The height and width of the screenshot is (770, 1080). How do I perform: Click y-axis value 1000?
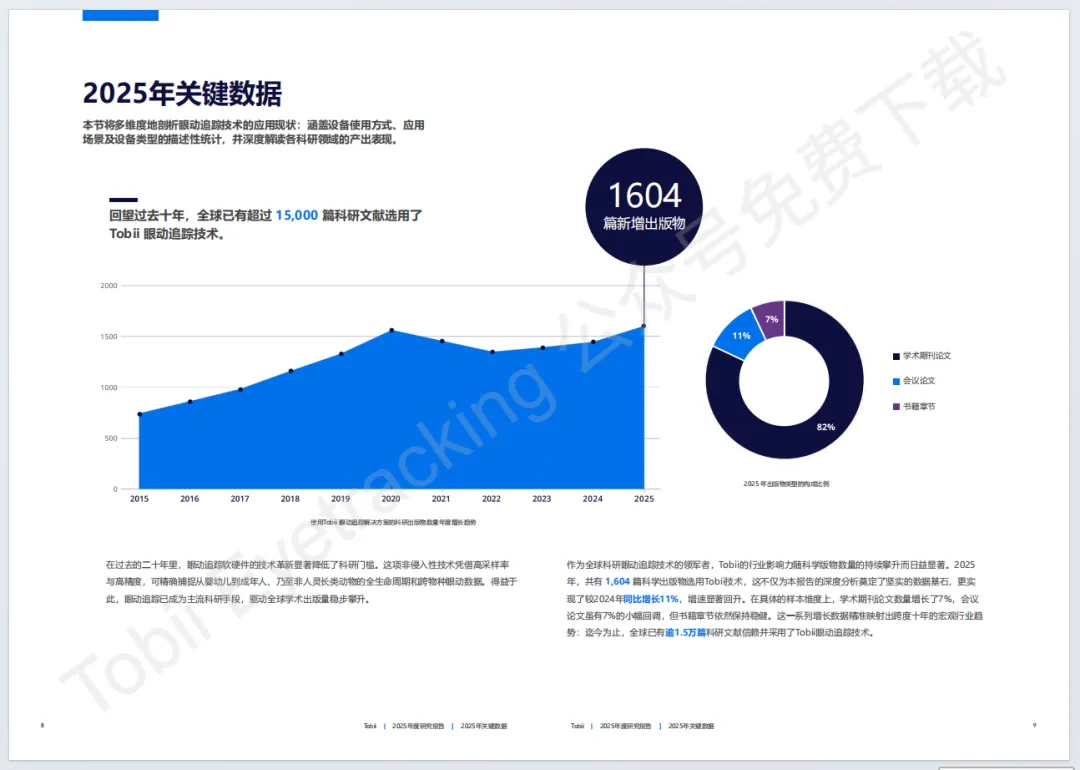[x=109, y=388]
